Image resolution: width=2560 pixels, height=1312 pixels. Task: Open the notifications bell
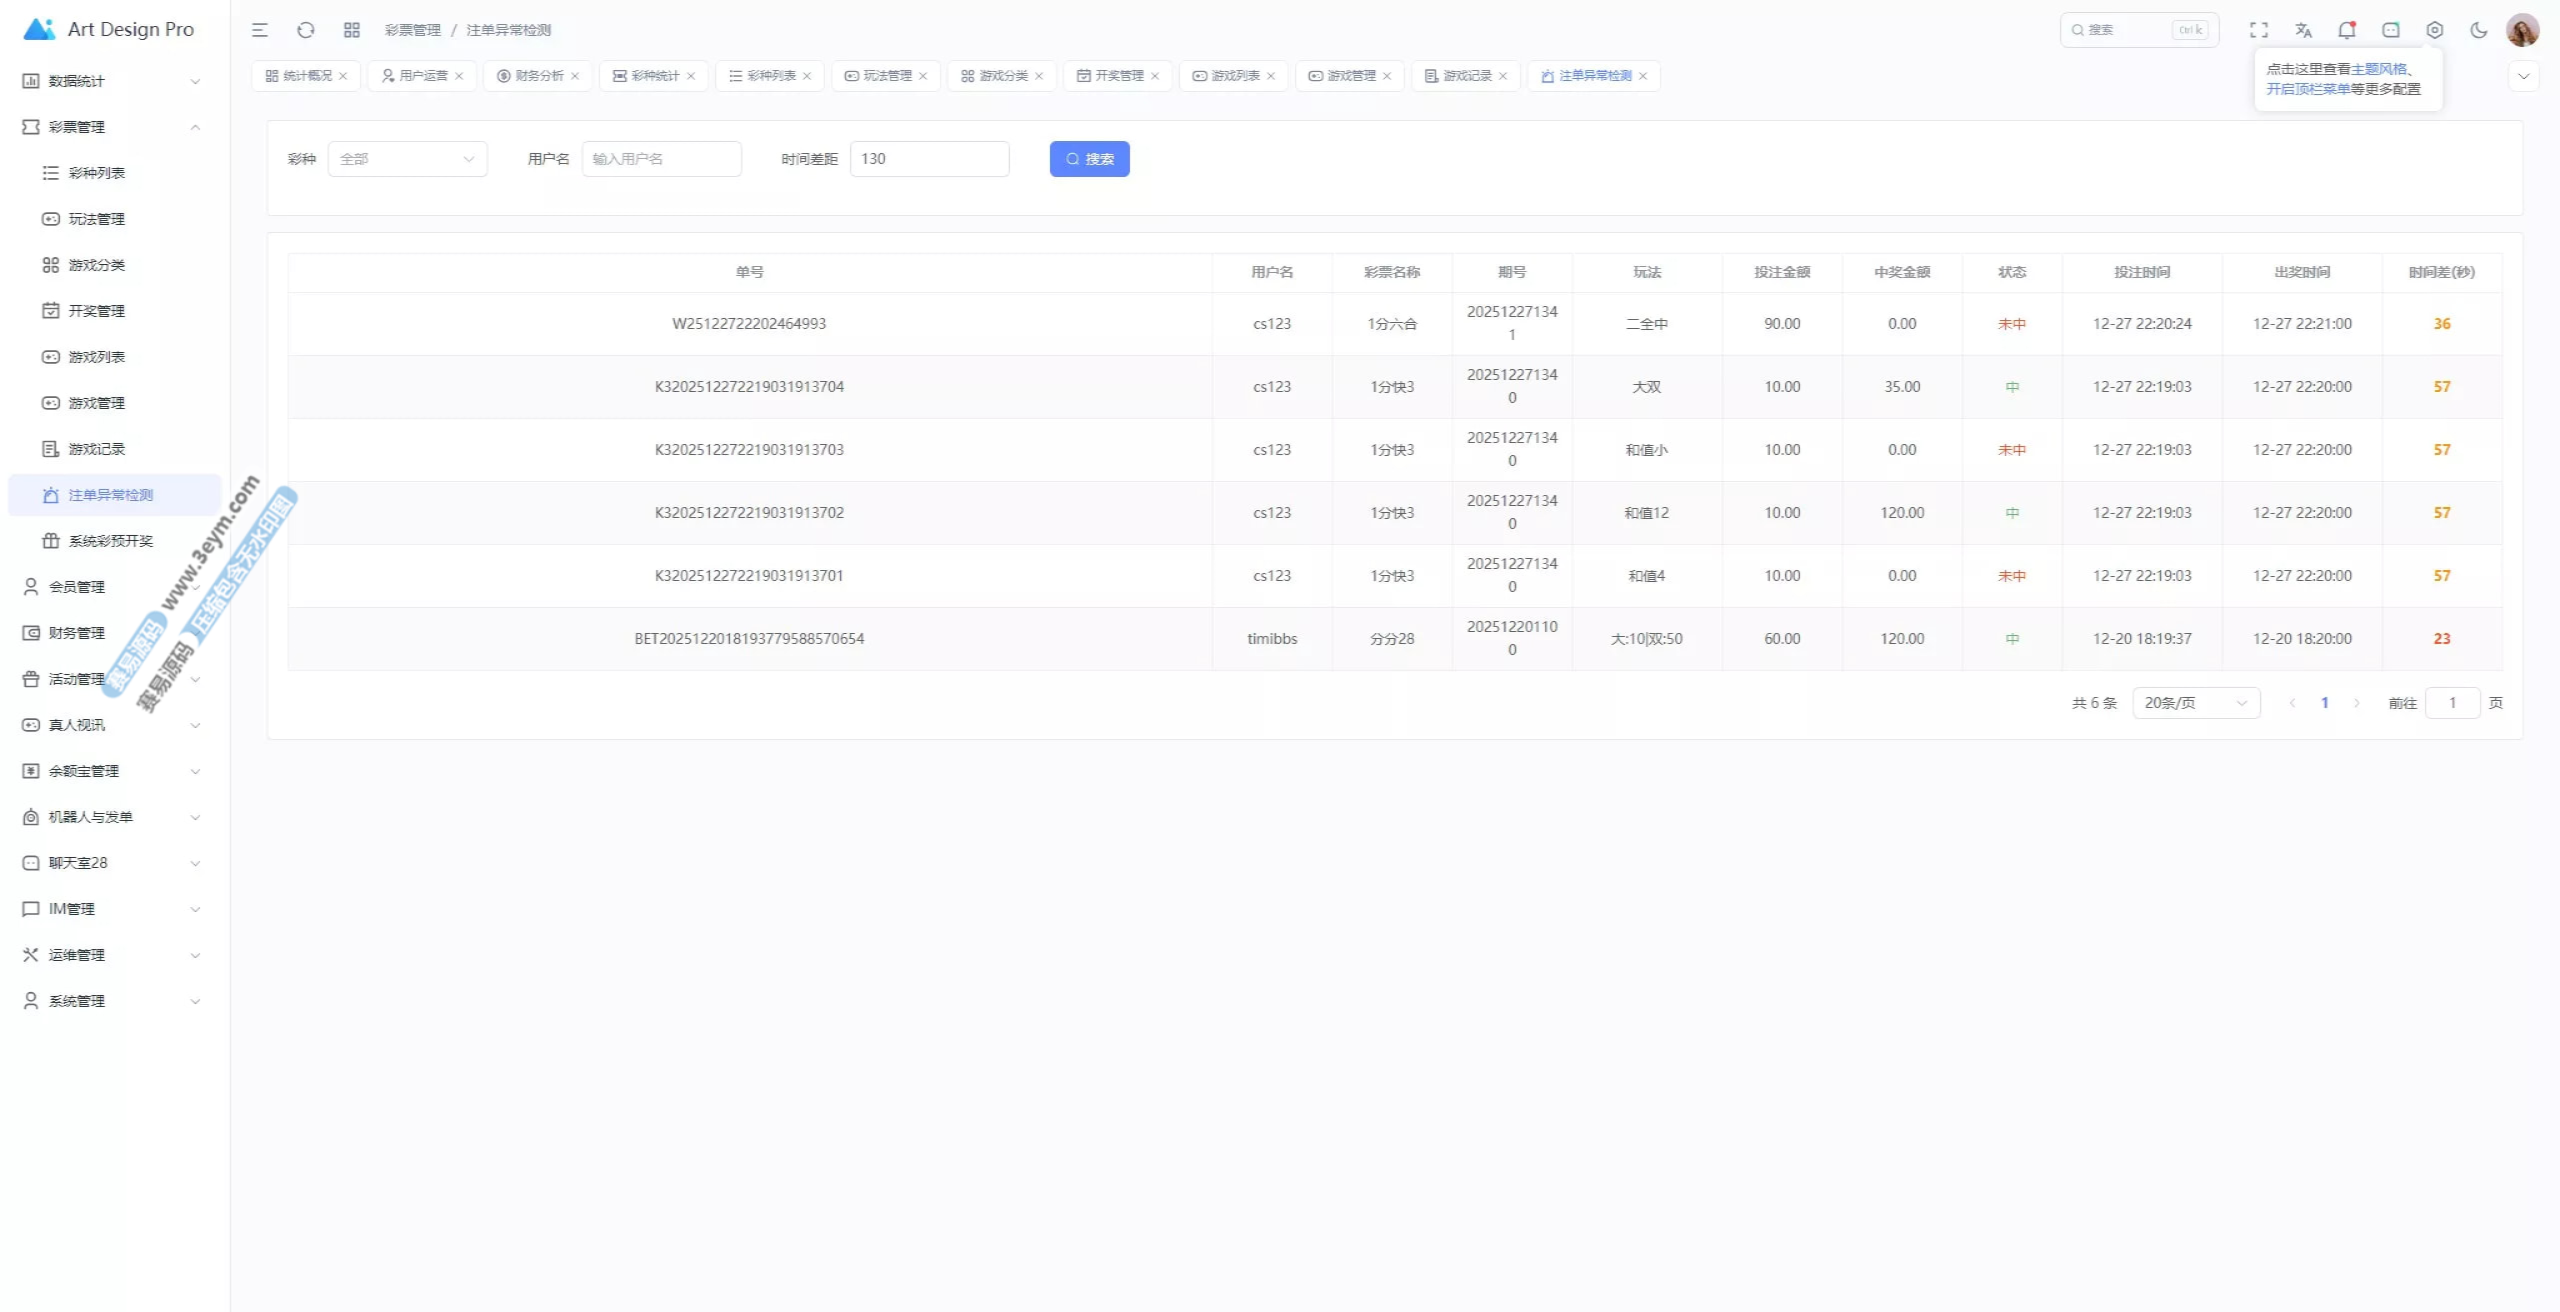click(2346, 30)
